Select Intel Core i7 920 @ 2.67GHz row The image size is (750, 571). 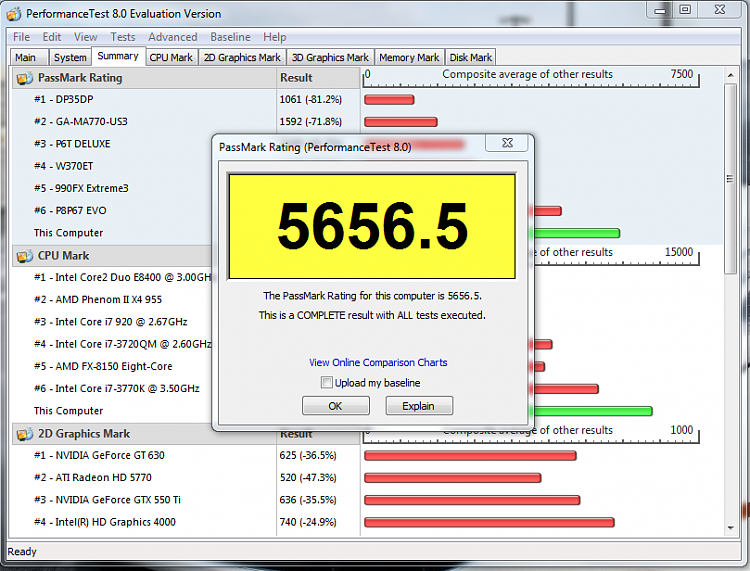pyautogui.click(x=112, y=322)
